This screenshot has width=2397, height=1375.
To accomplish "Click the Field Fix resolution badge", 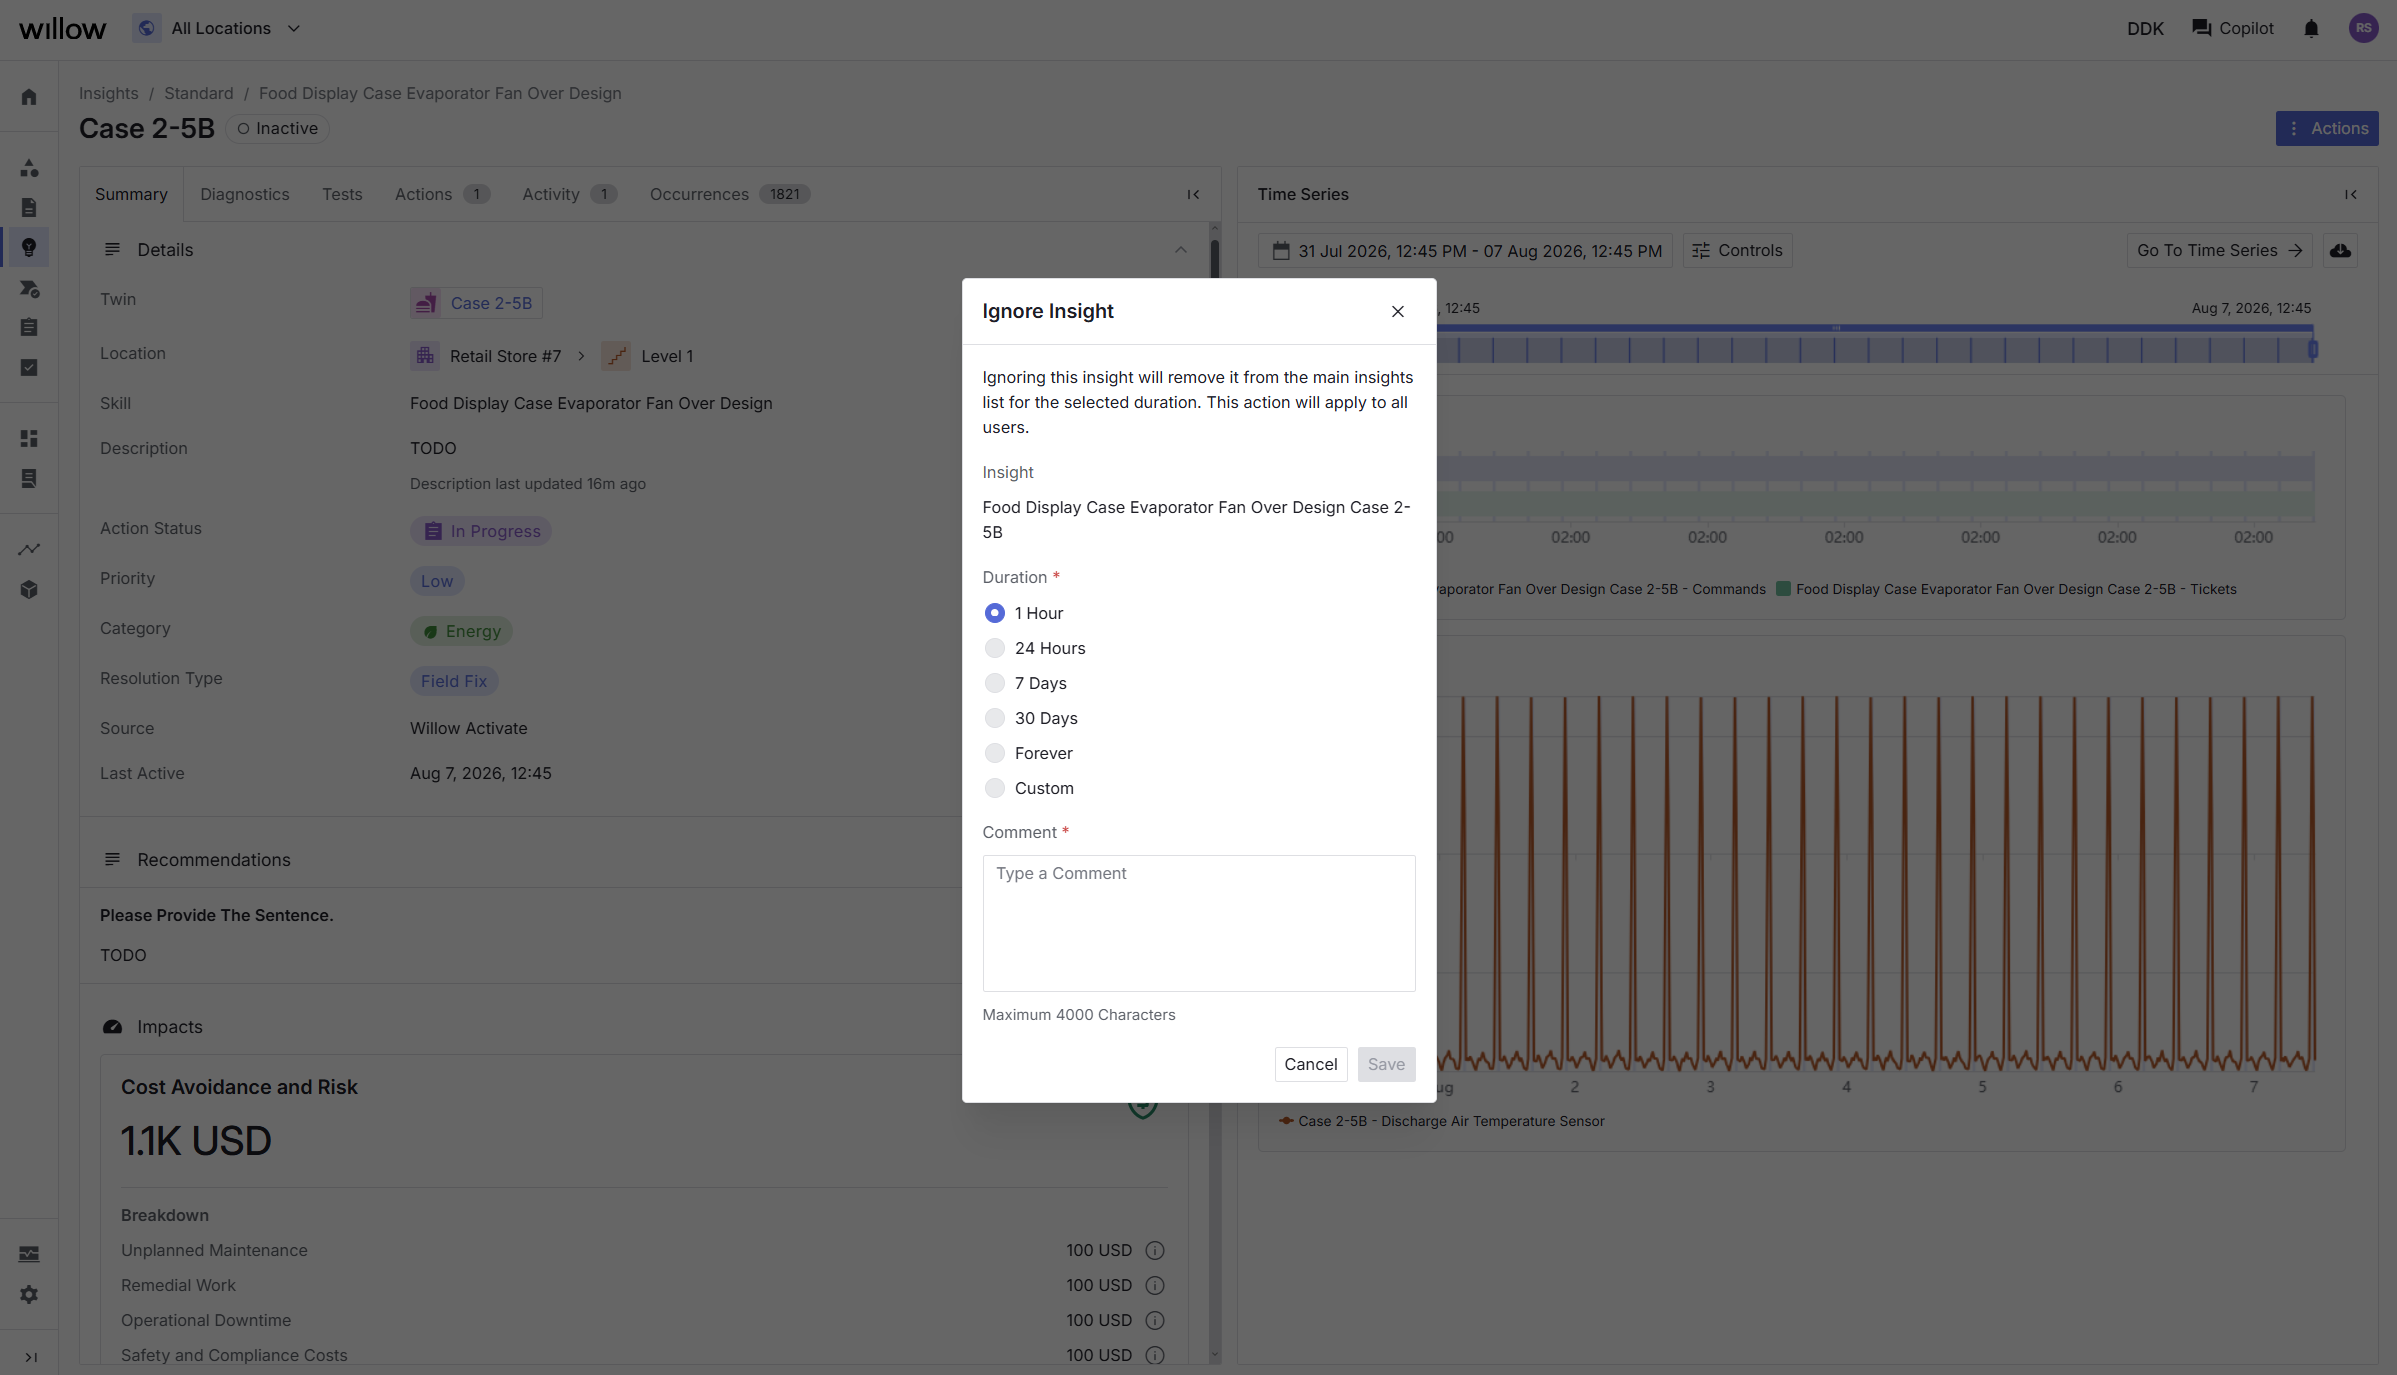I will coord(454,681).
